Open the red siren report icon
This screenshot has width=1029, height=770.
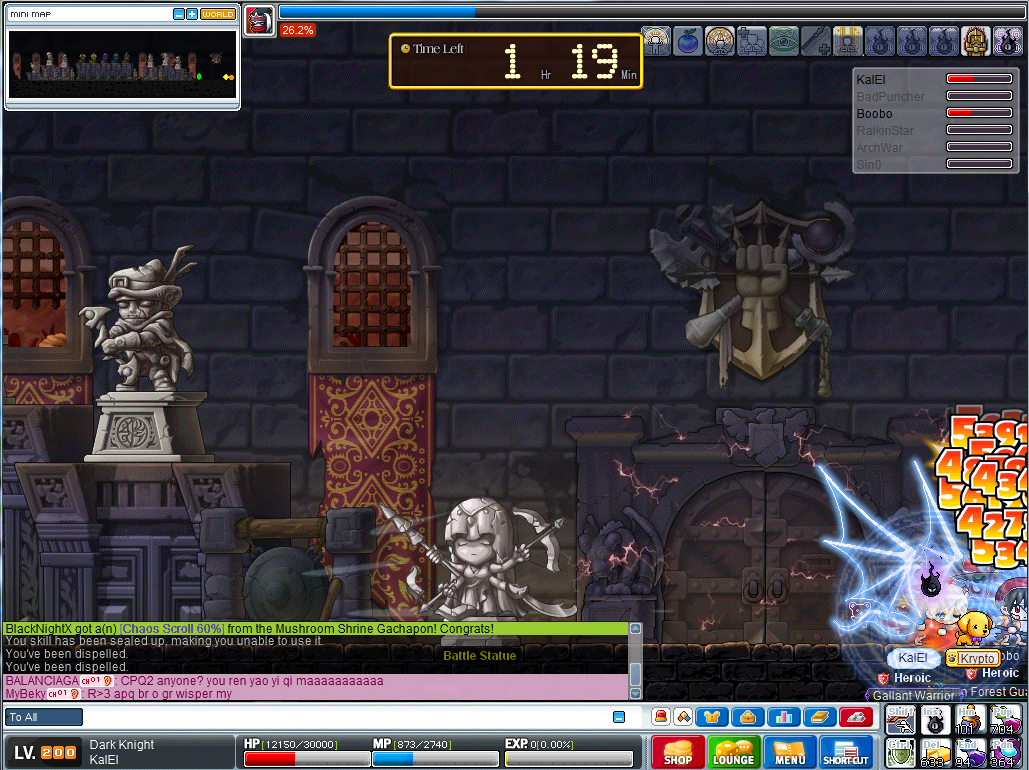661,717
